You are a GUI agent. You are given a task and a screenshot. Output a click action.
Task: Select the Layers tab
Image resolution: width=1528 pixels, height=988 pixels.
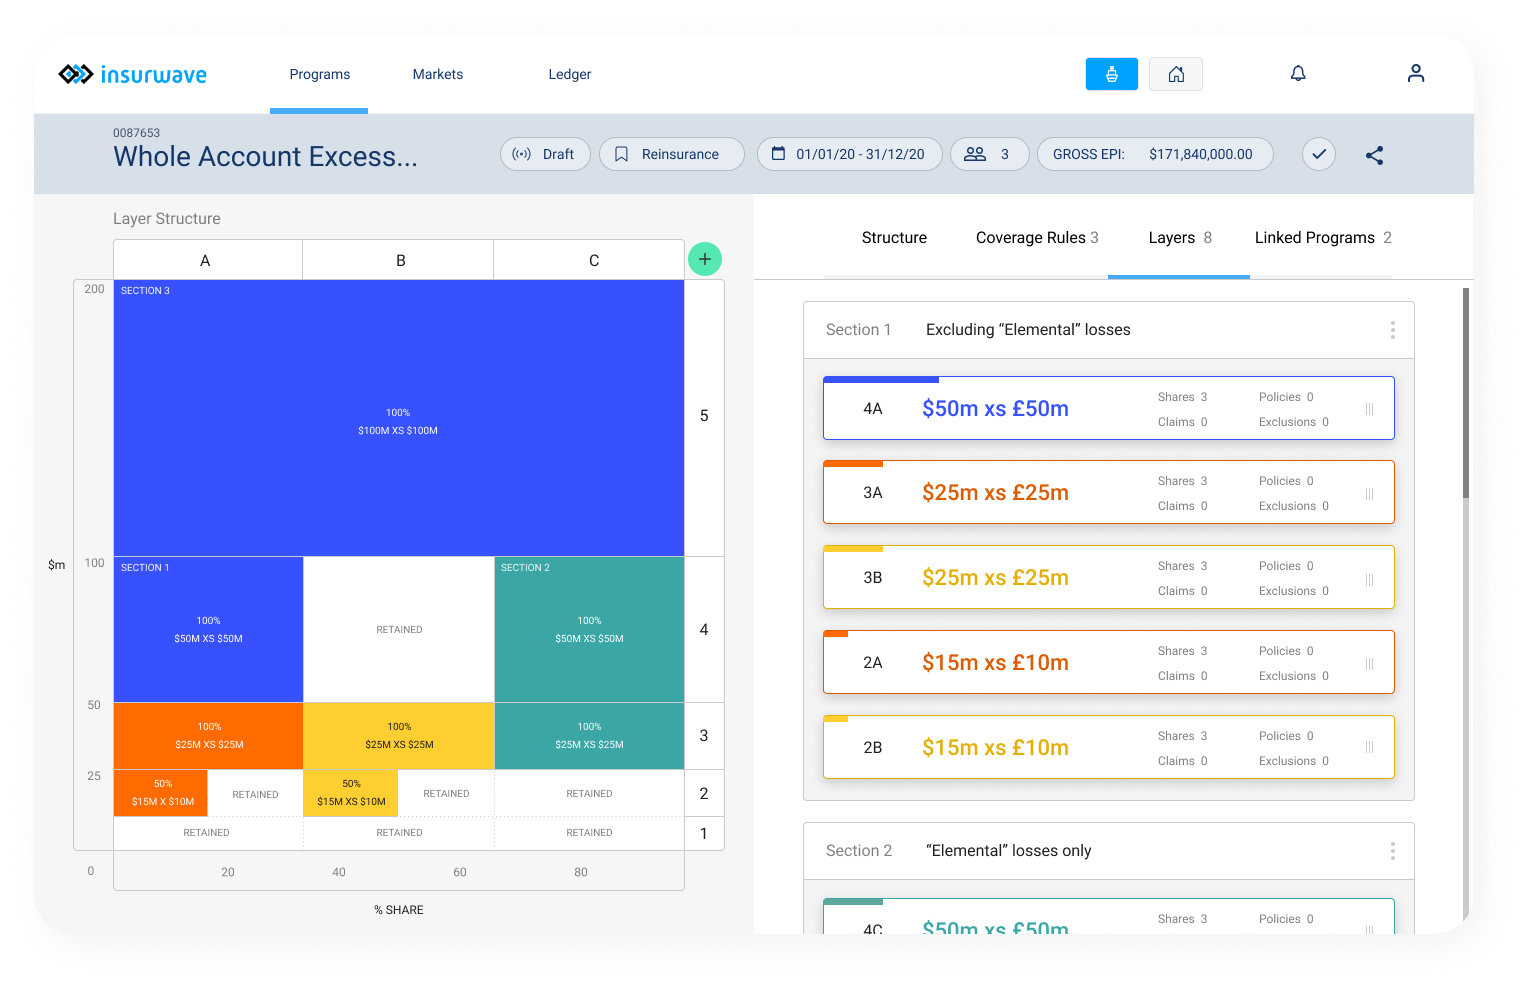[x=1179, y=238]
